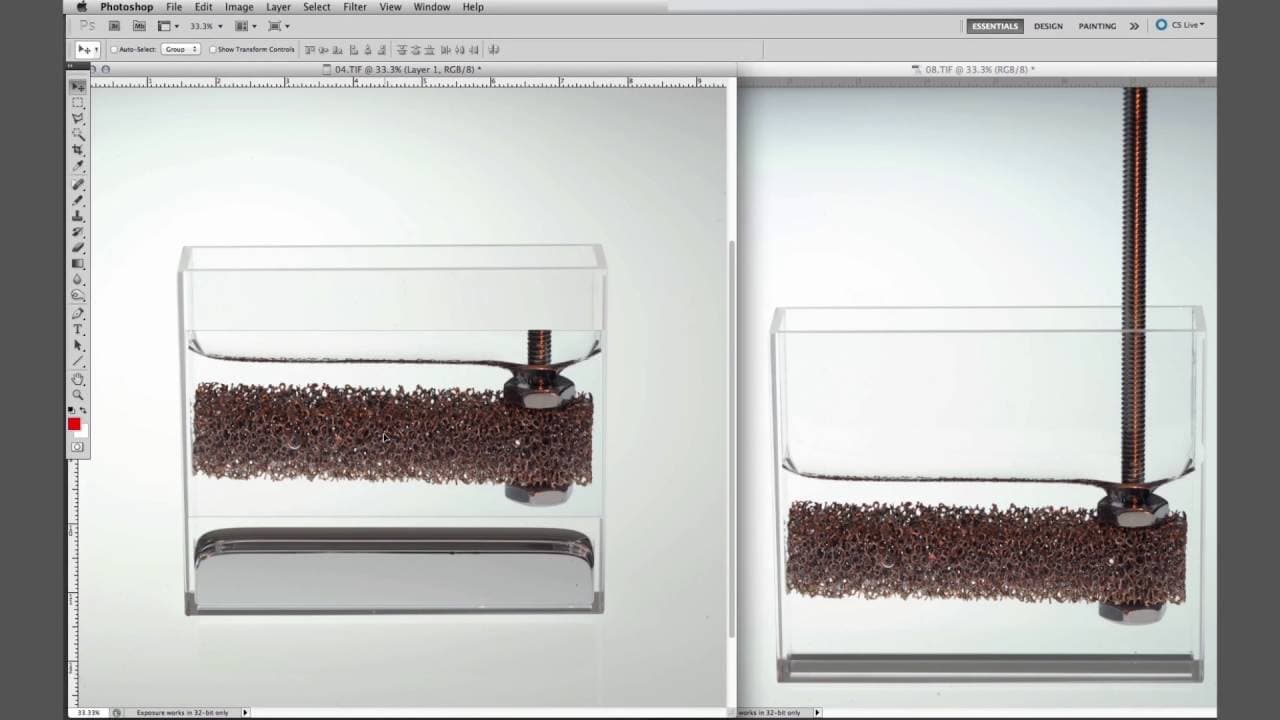
Task: Switch to the Essentials workspace
Action: pos(995,26)
